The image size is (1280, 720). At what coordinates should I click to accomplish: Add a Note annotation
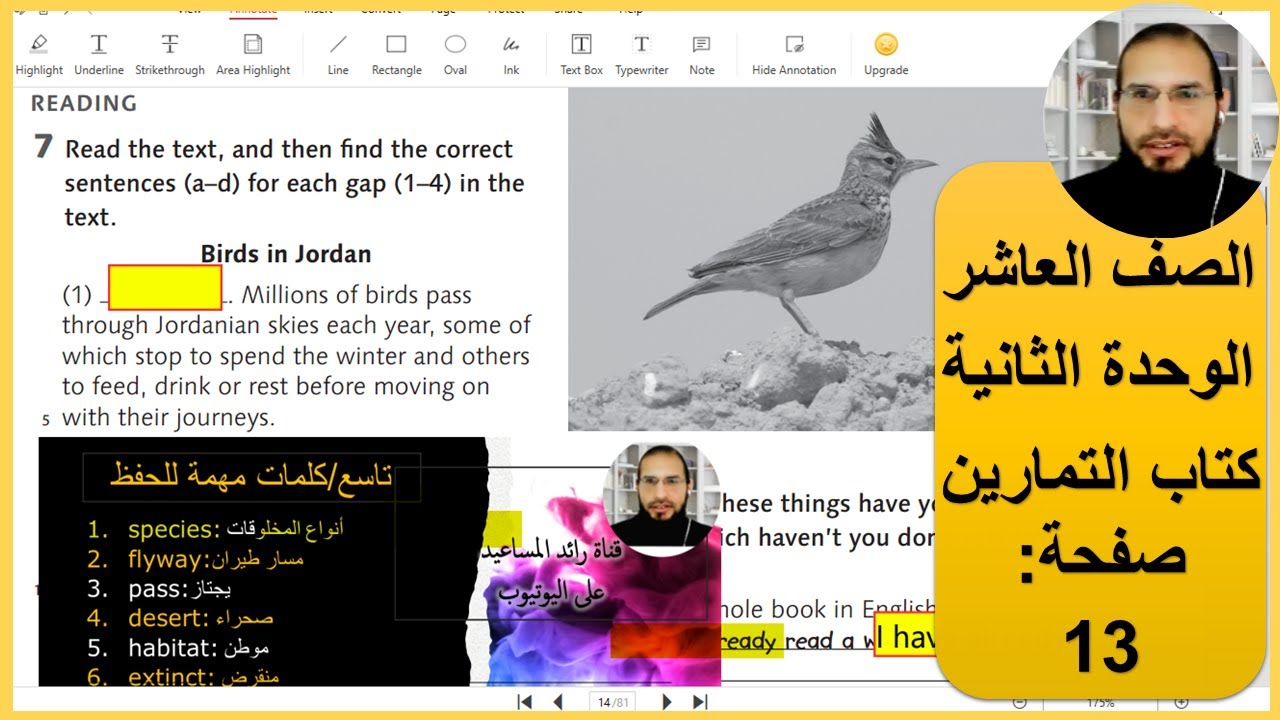(702, 55)
